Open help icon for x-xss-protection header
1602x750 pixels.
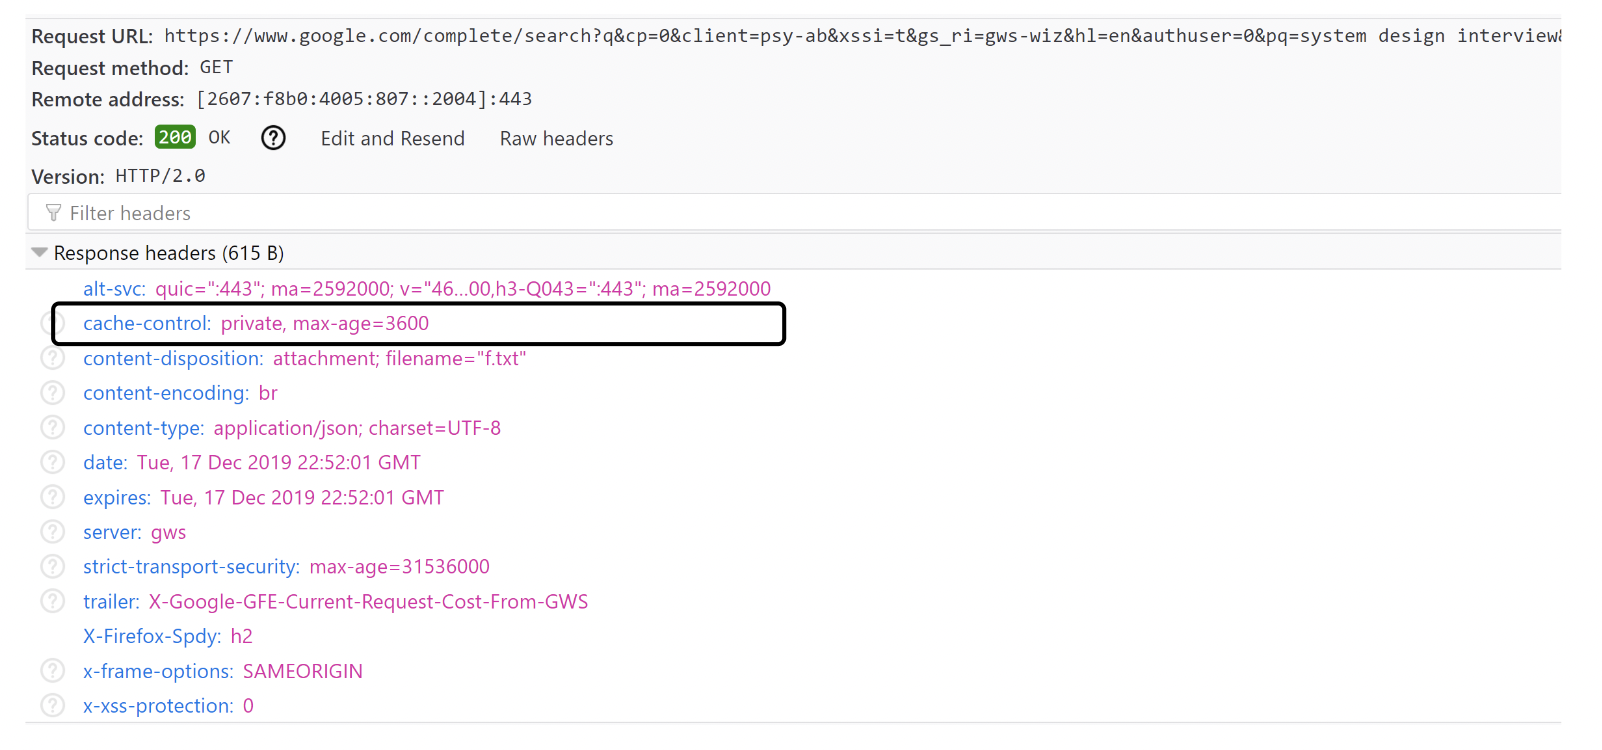pyautogui.click(x=52, y=705)
